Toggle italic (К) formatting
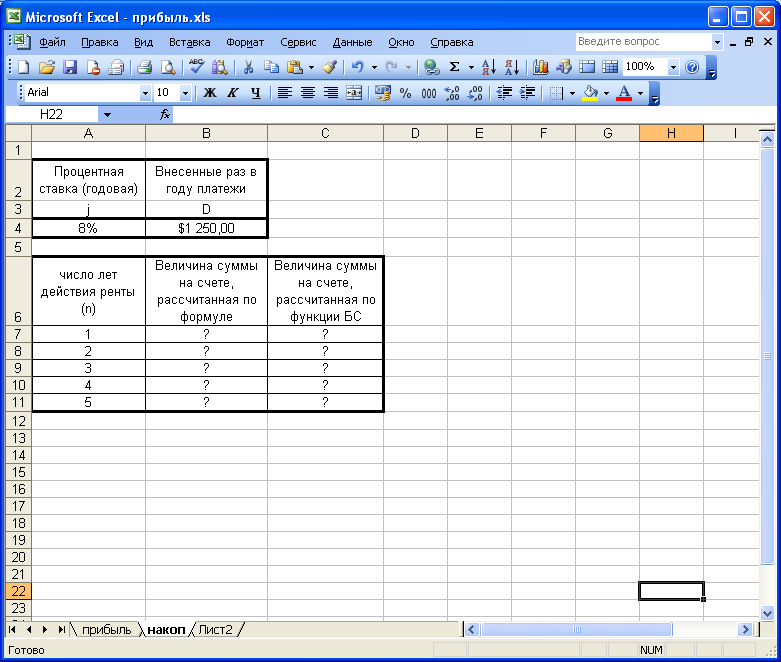This screenshot has width=781, height=662. pos(233,93)
